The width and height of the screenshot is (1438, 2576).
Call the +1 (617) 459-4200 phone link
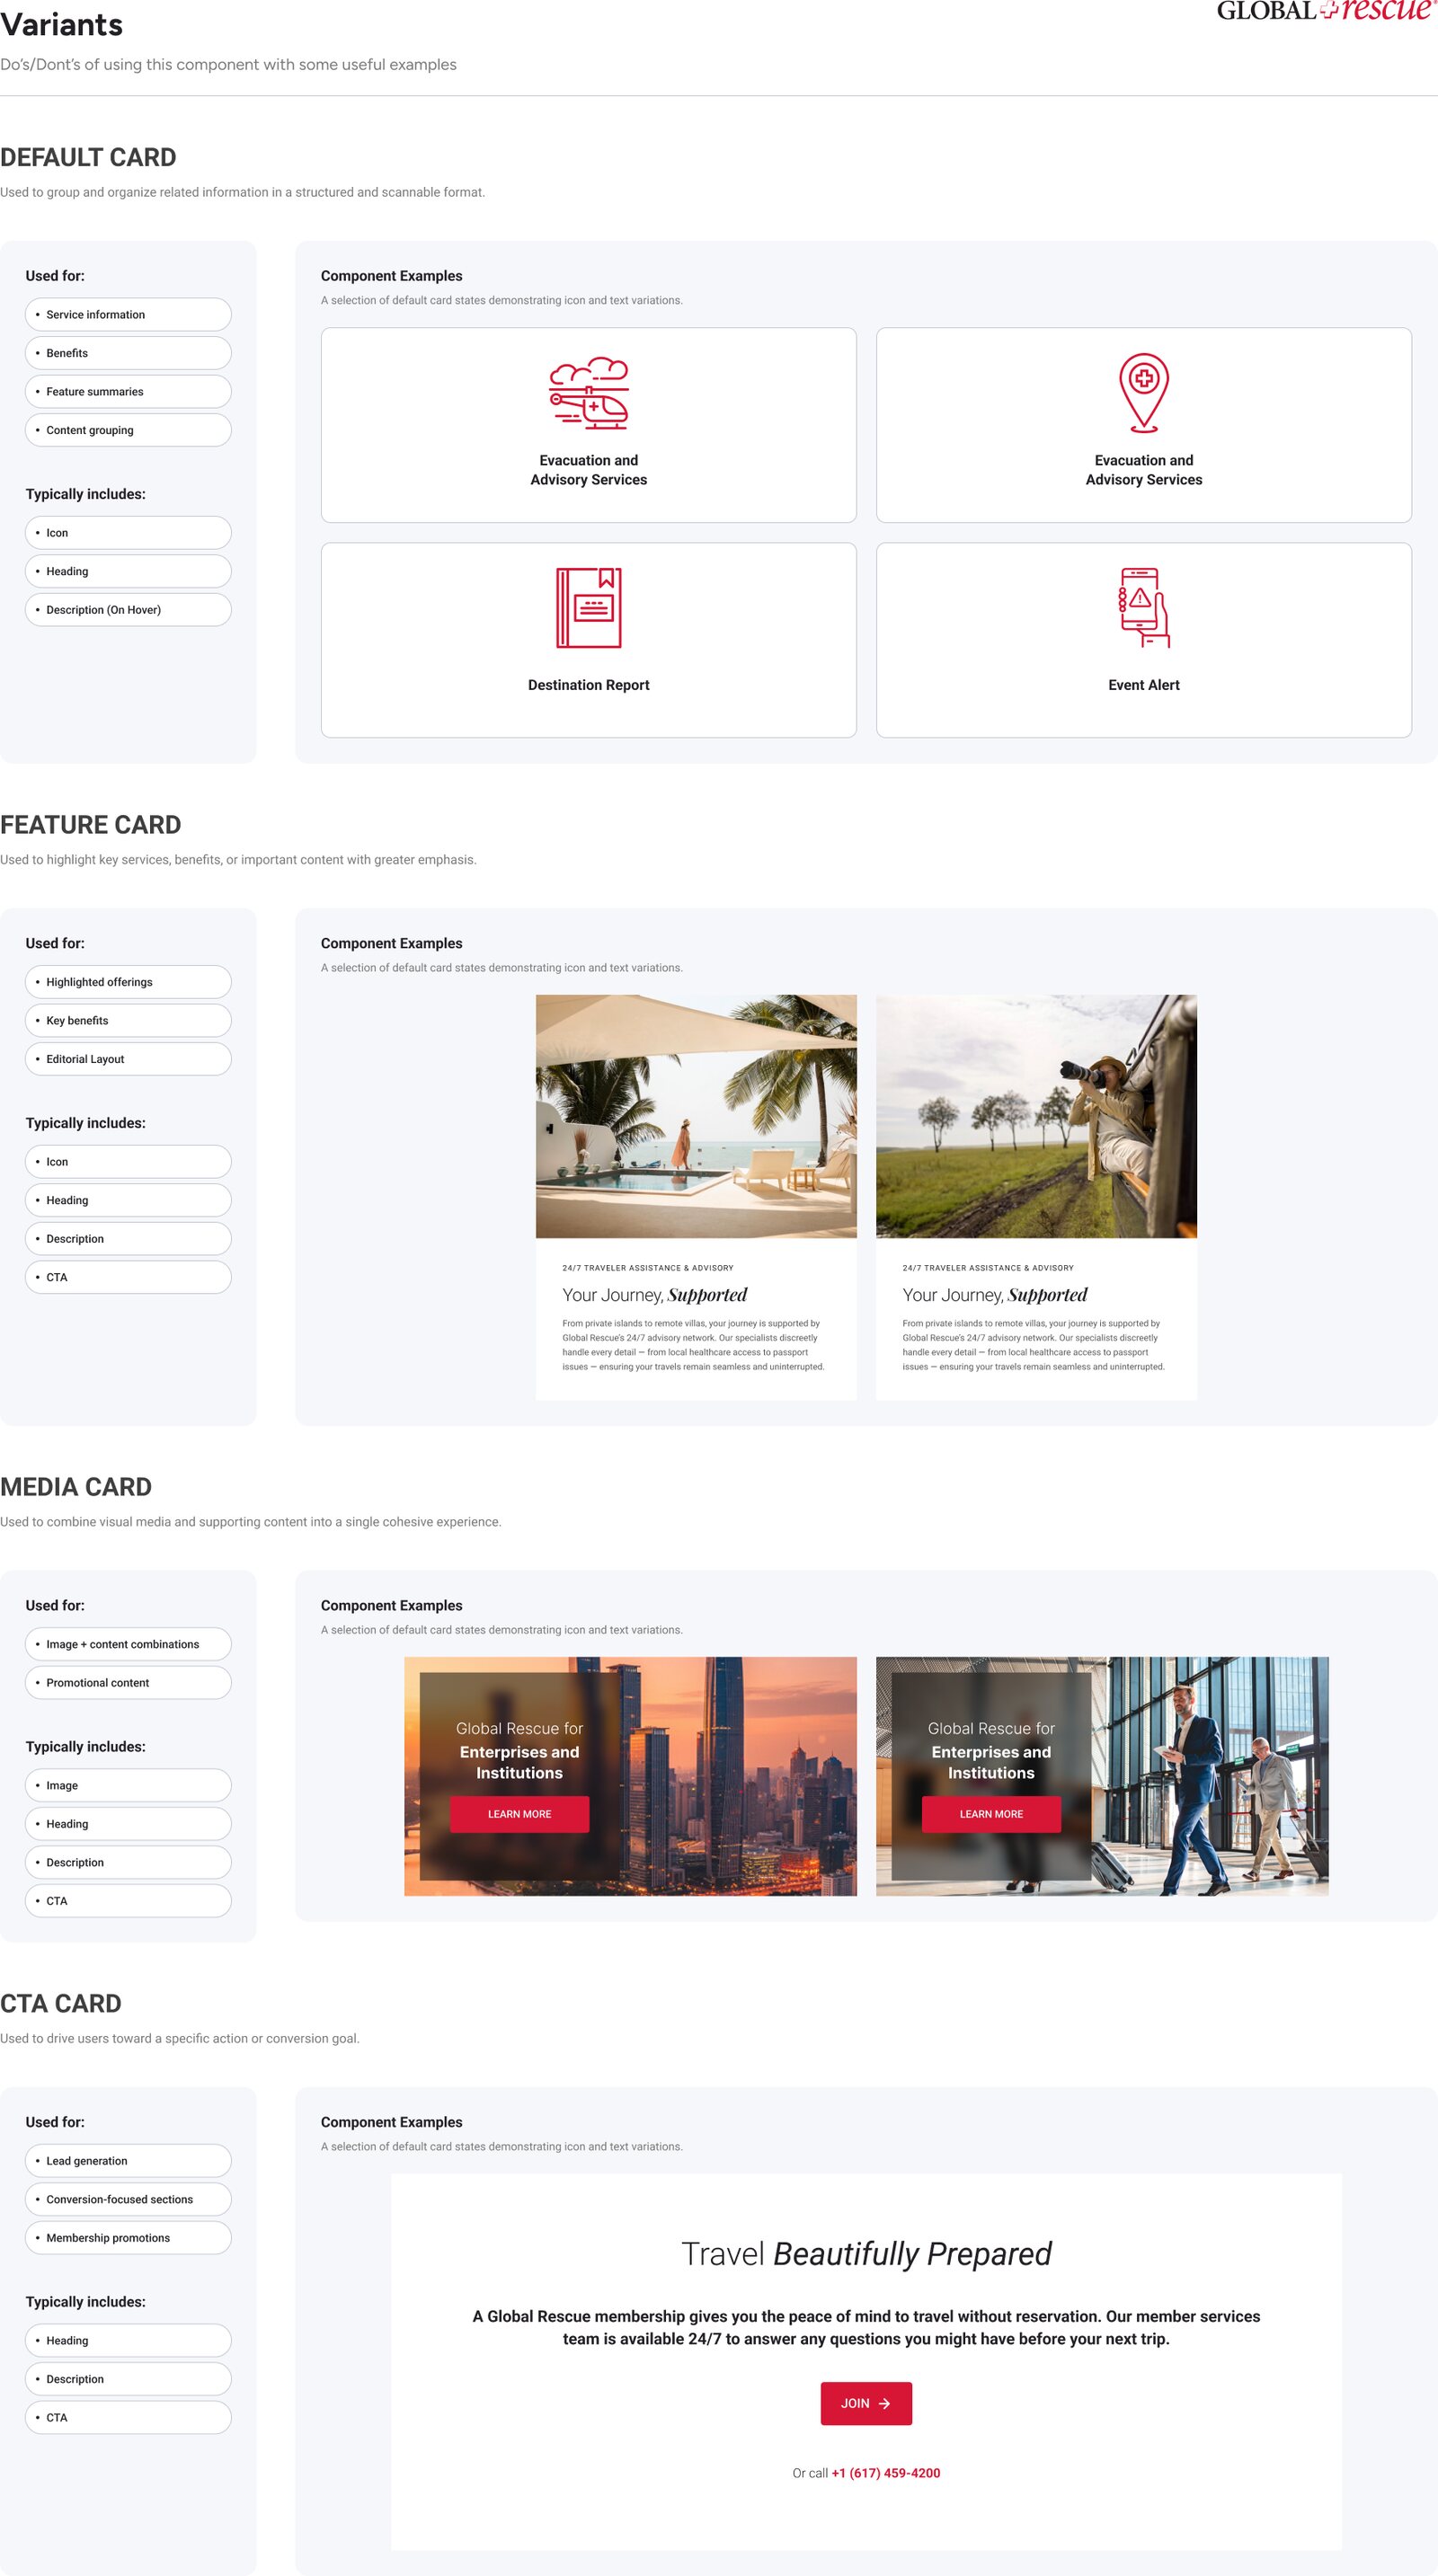(886, 2473)
